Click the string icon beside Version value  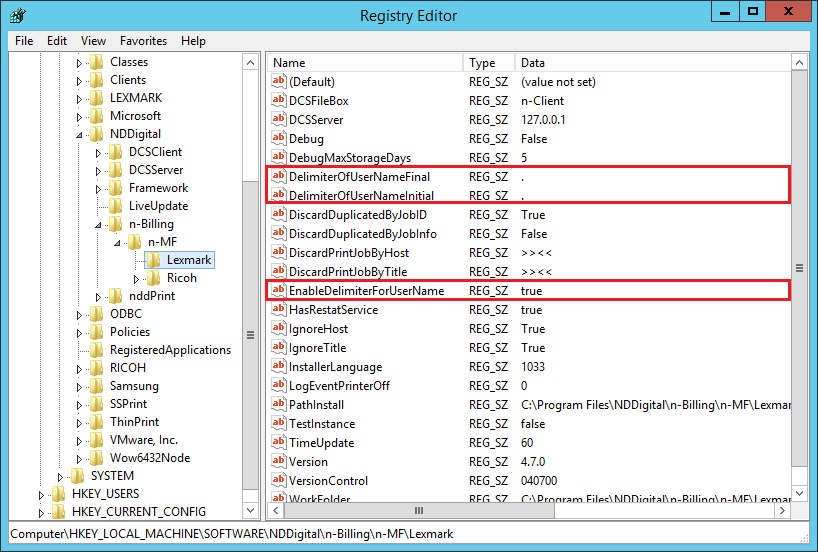(x=279, y=462)
